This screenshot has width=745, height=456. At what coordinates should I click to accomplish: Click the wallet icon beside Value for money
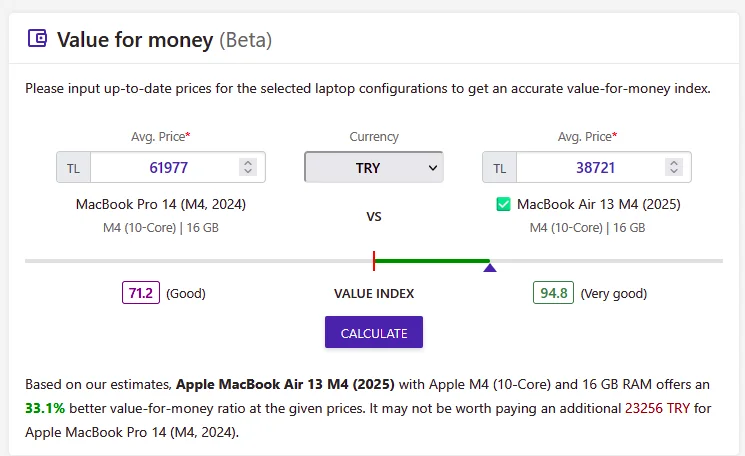pos(37,39)
